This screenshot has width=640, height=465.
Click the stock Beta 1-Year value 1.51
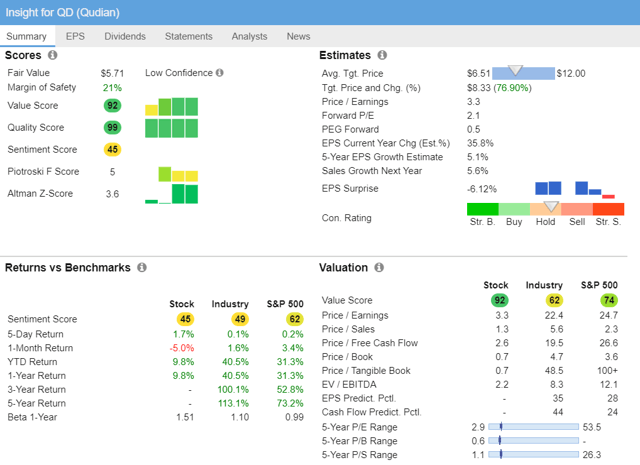185,417
